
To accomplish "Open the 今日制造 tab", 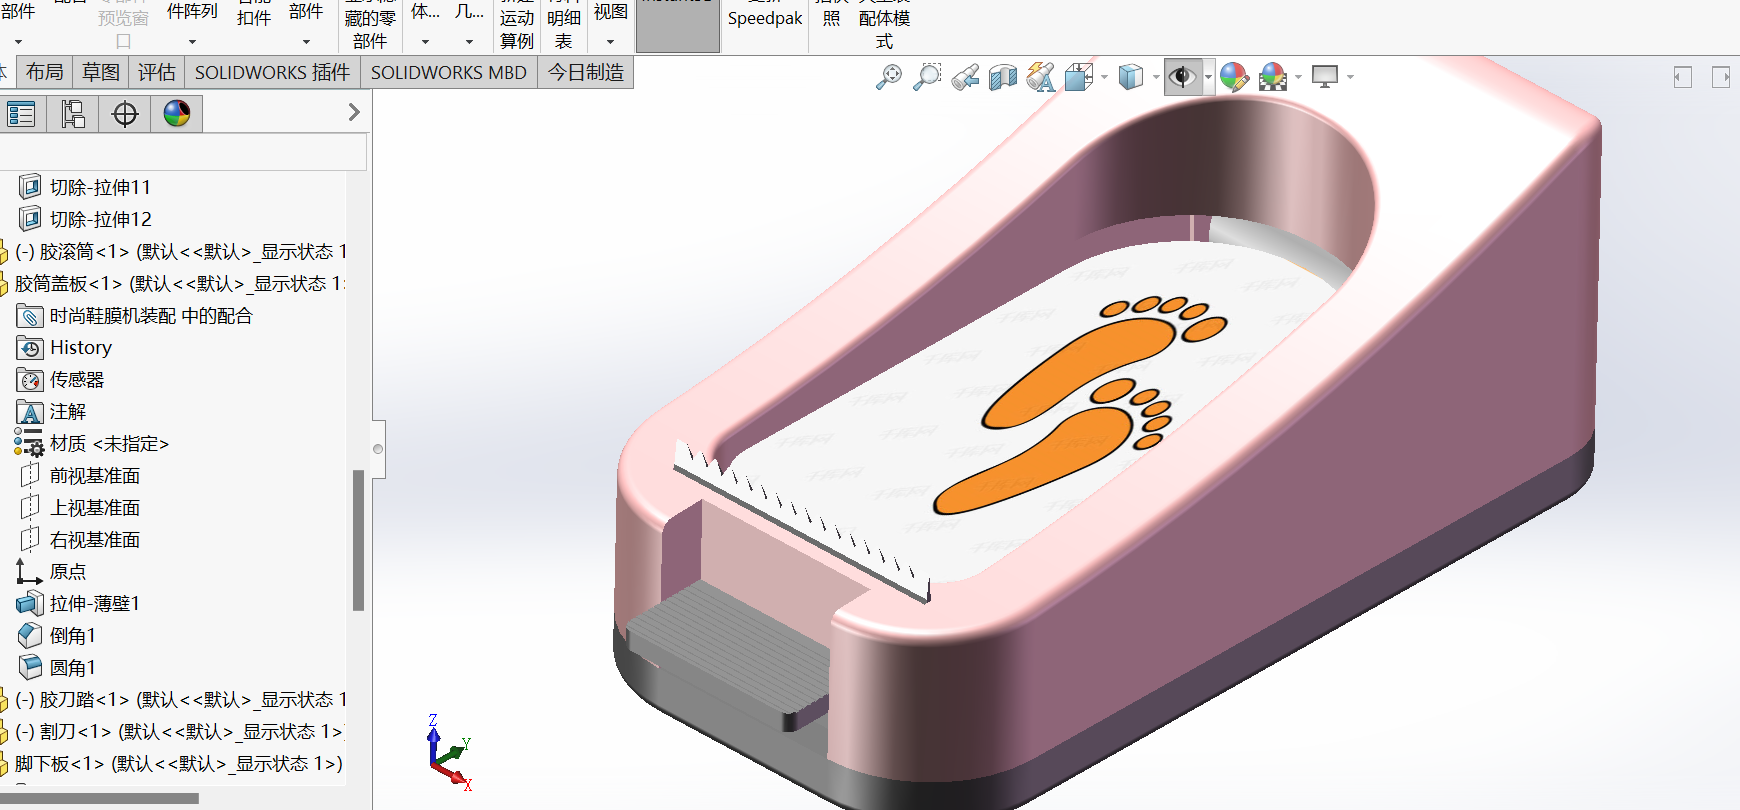I will (585, 72).
